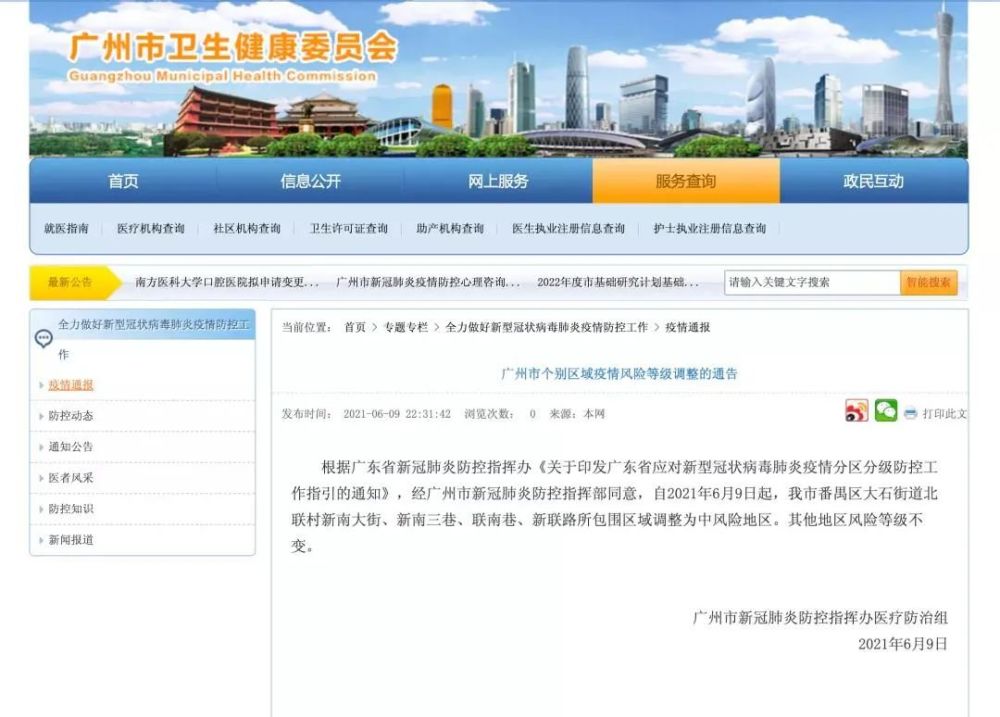Share article via WeChat icon

pyautogui.click(x=885, y=410)
